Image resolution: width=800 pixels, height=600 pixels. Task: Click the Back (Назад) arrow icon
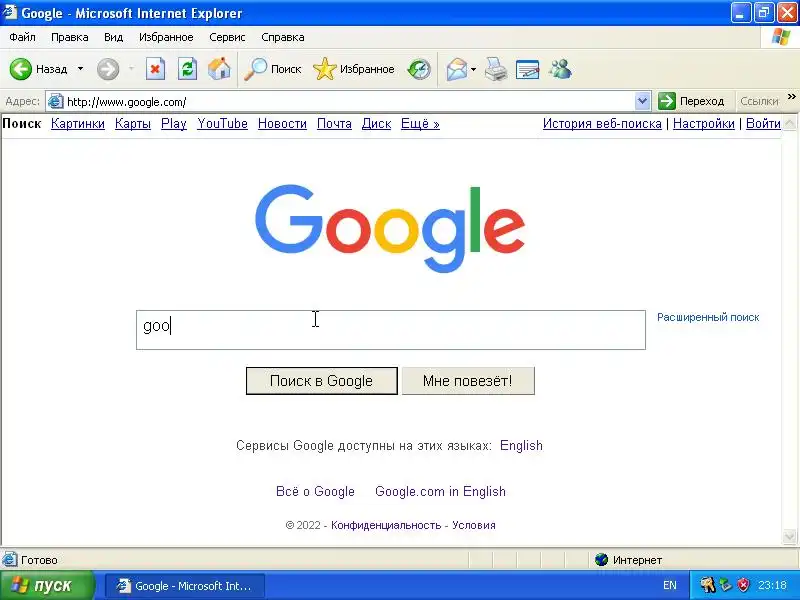click(x=21, y=69)
